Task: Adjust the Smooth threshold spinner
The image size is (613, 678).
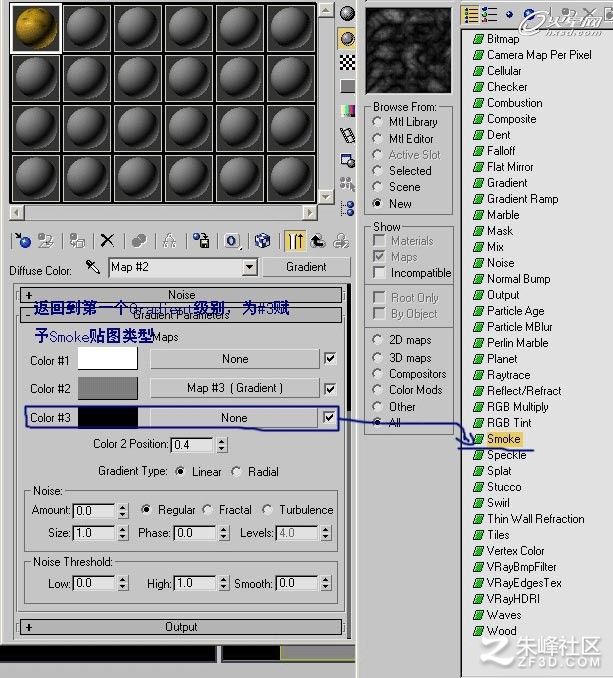Action: 326,583
